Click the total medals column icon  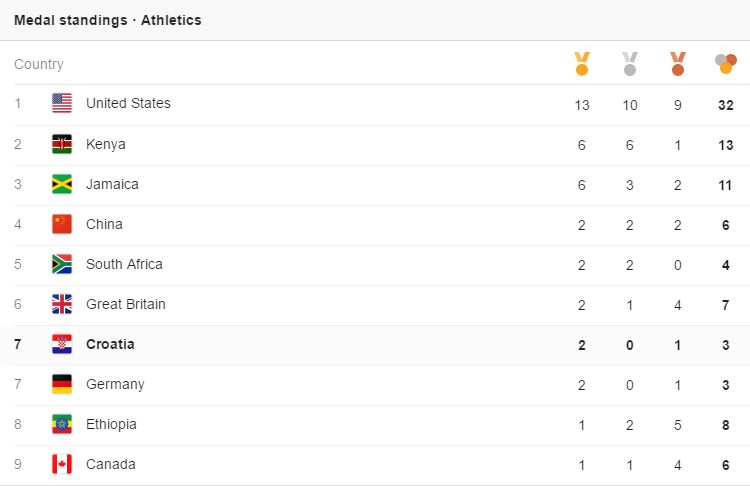(726, 64)
